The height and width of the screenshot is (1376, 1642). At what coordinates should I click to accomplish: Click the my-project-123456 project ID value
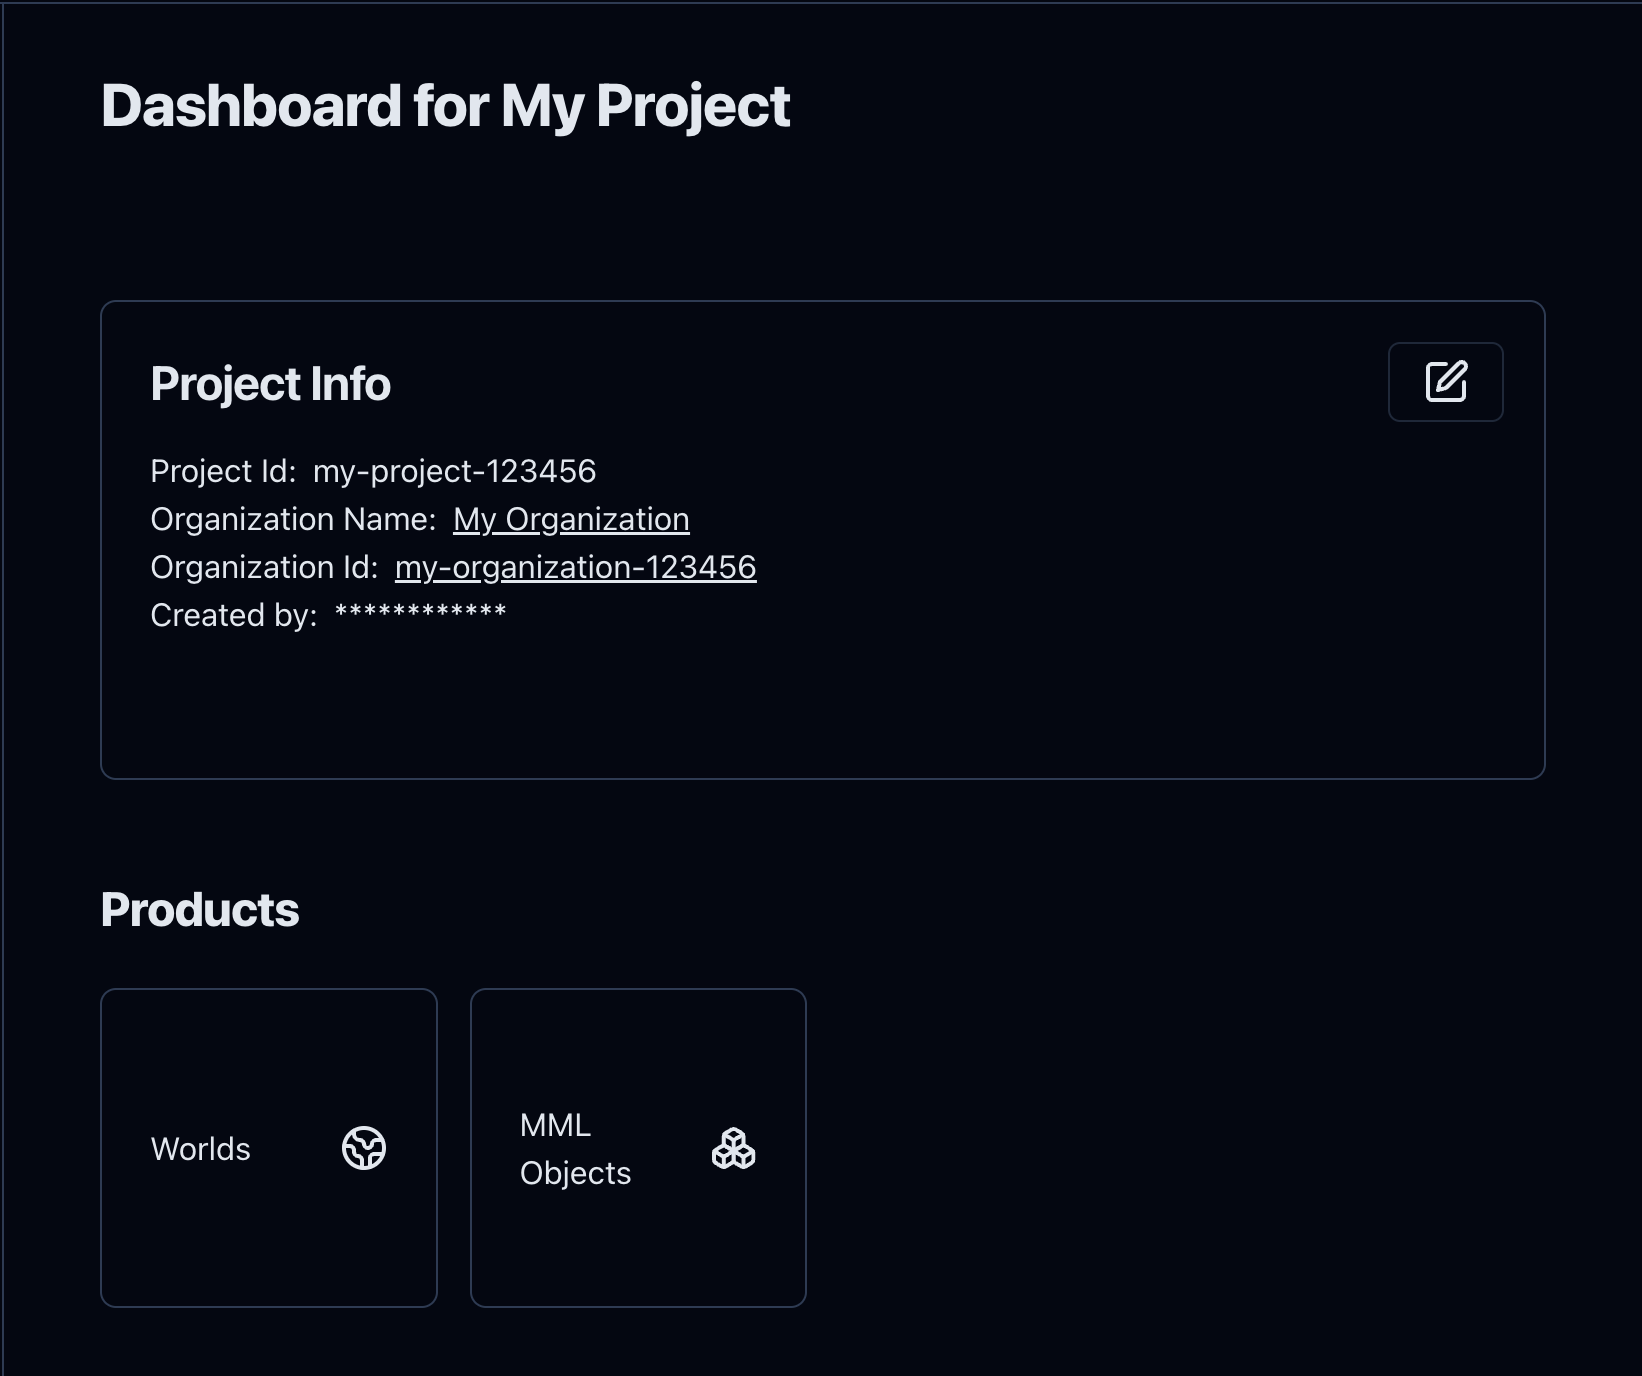[x=454, y=471]
